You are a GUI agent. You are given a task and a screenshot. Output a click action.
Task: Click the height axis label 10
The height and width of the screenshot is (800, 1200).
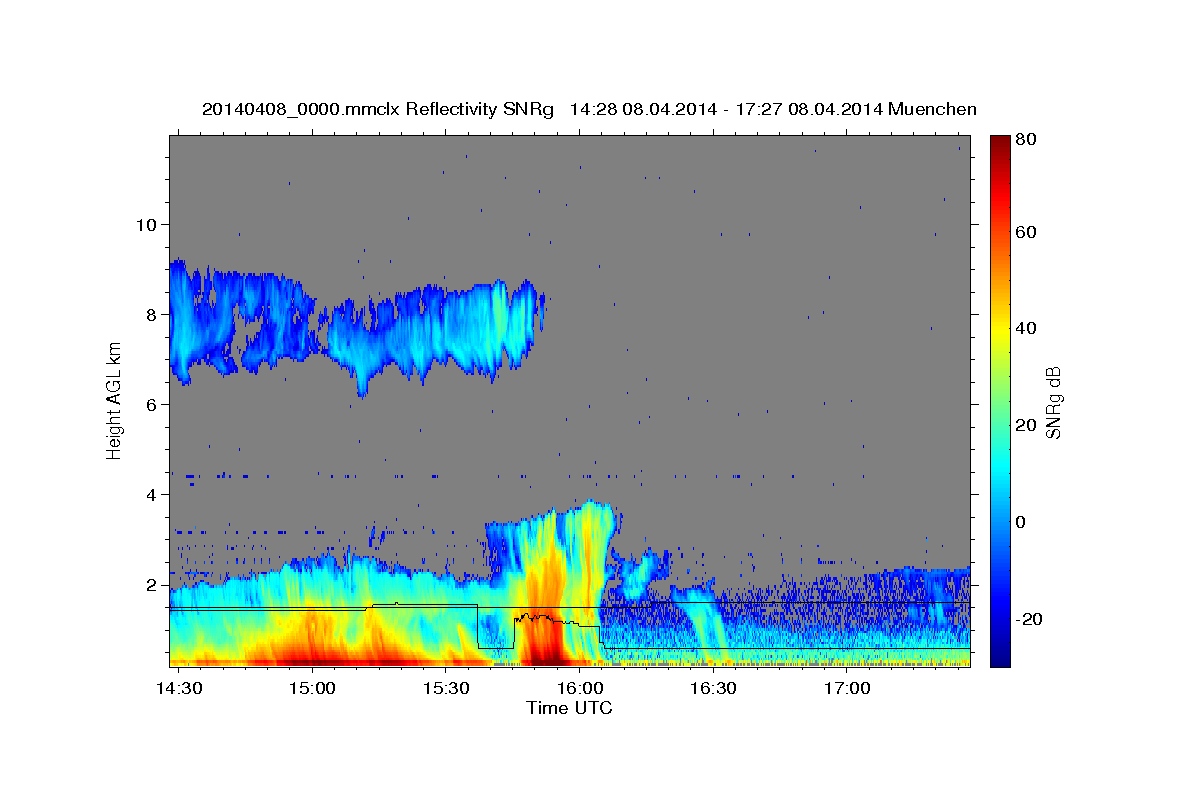pos(148,224)
